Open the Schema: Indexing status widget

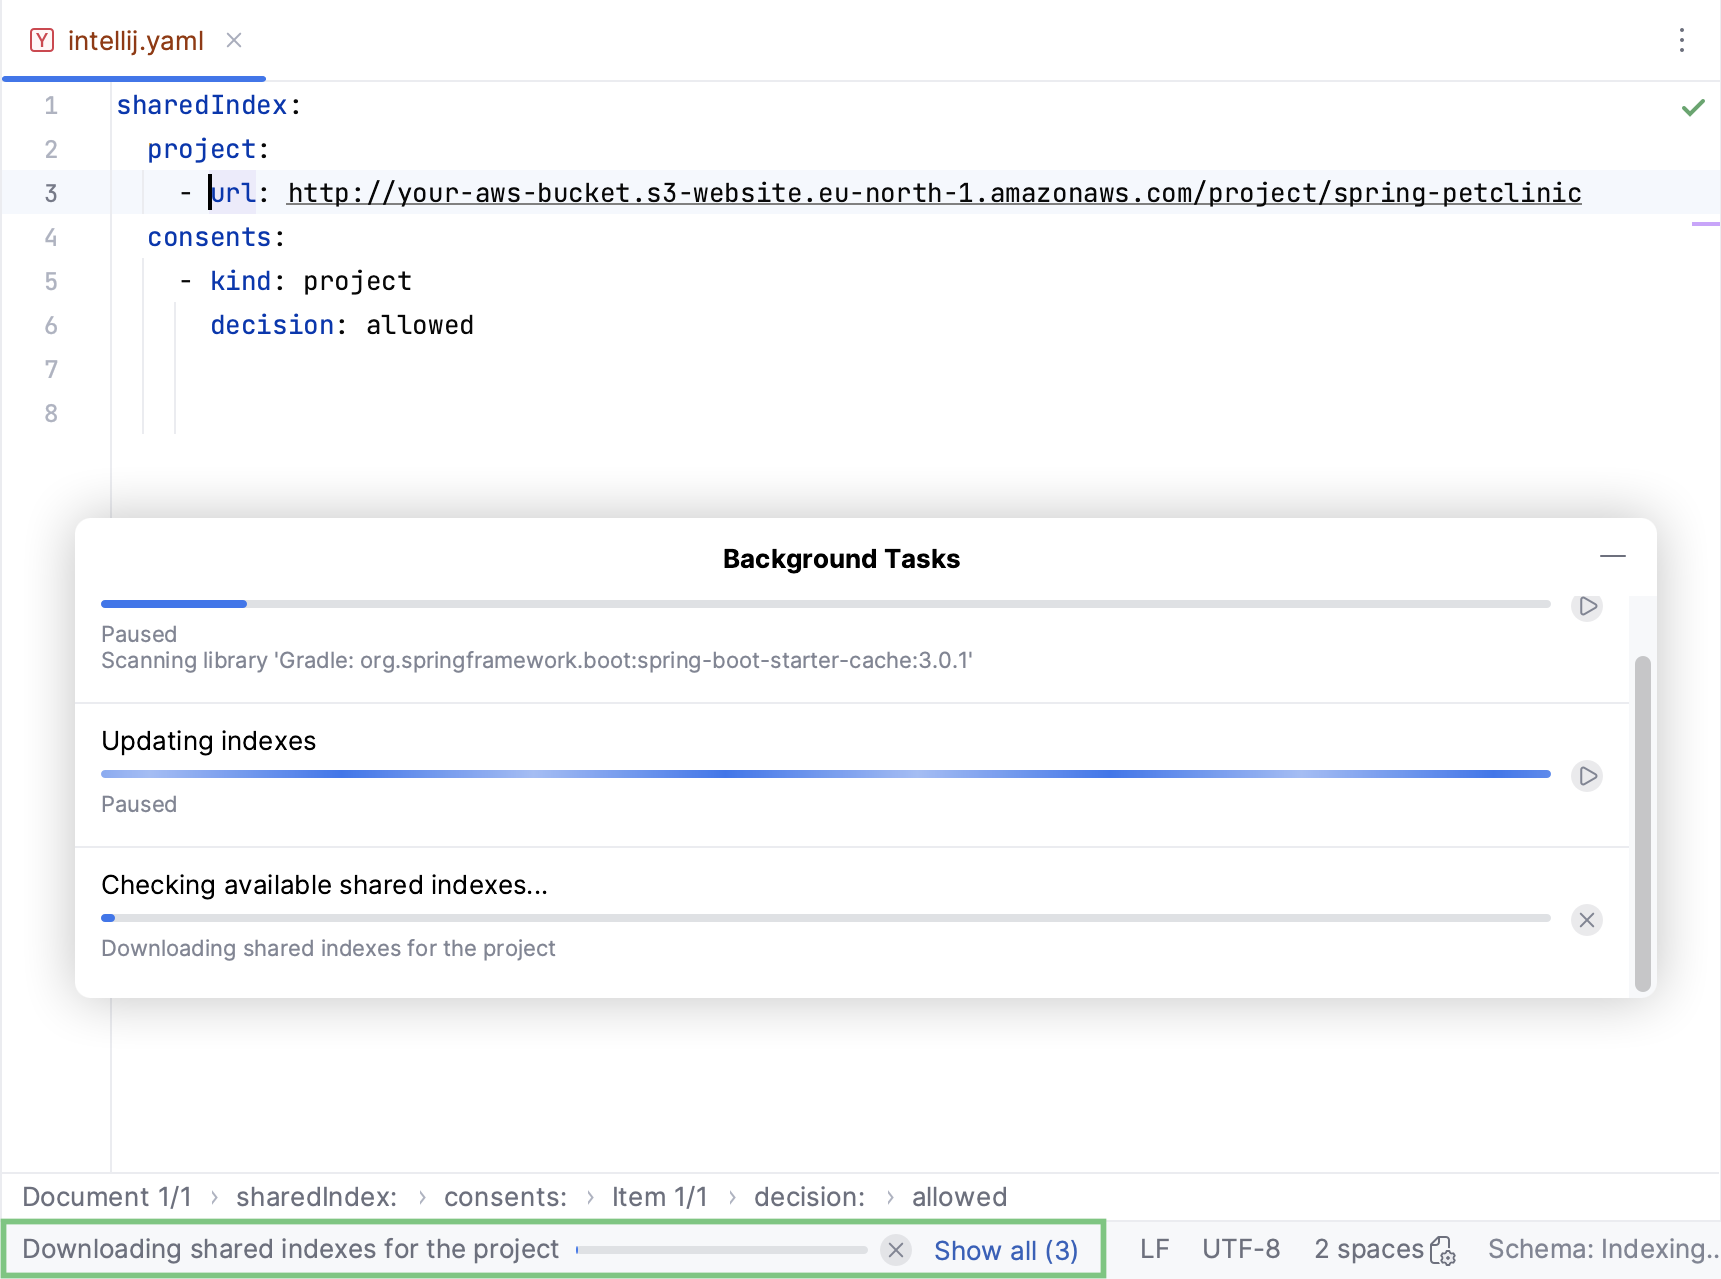(x=1602, y=1249)
